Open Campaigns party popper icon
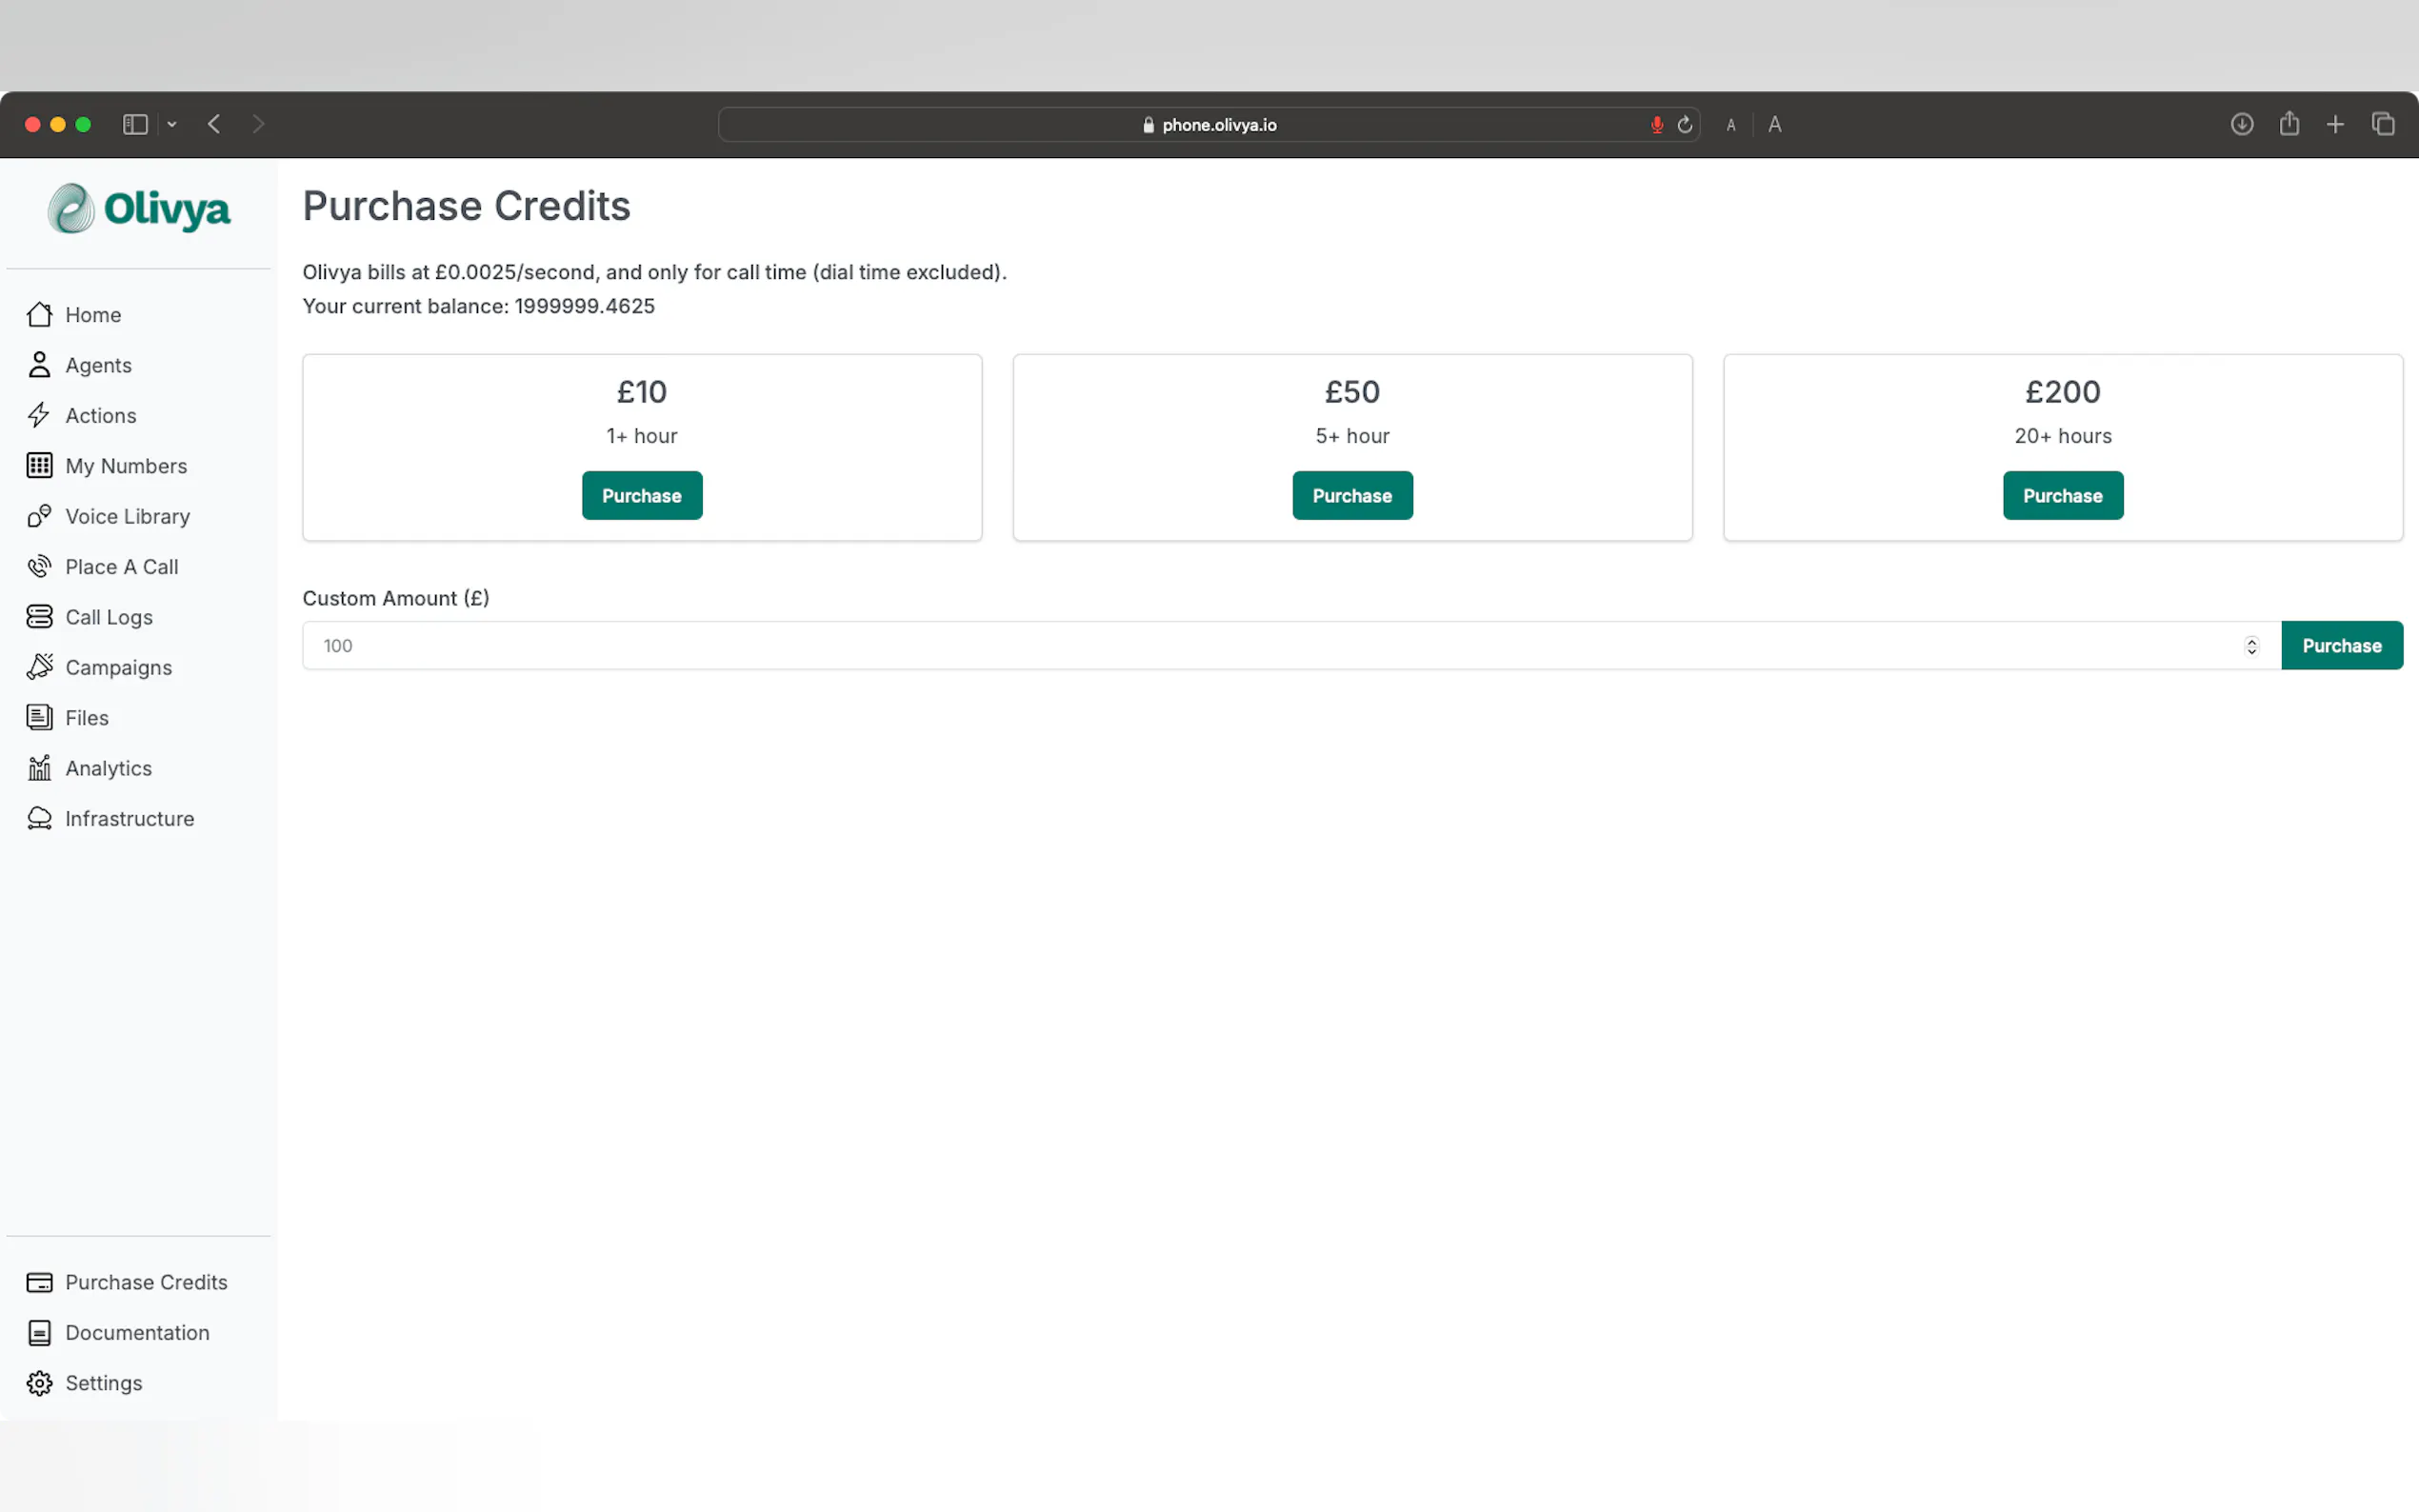 pos(39,667)
